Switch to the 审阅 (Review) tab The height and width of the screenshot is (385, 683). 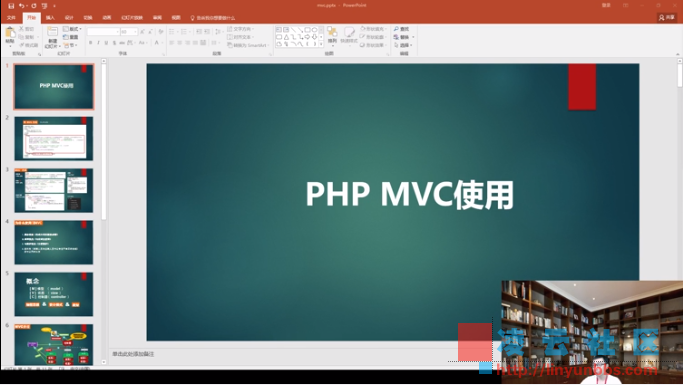[x=157, y=18]
